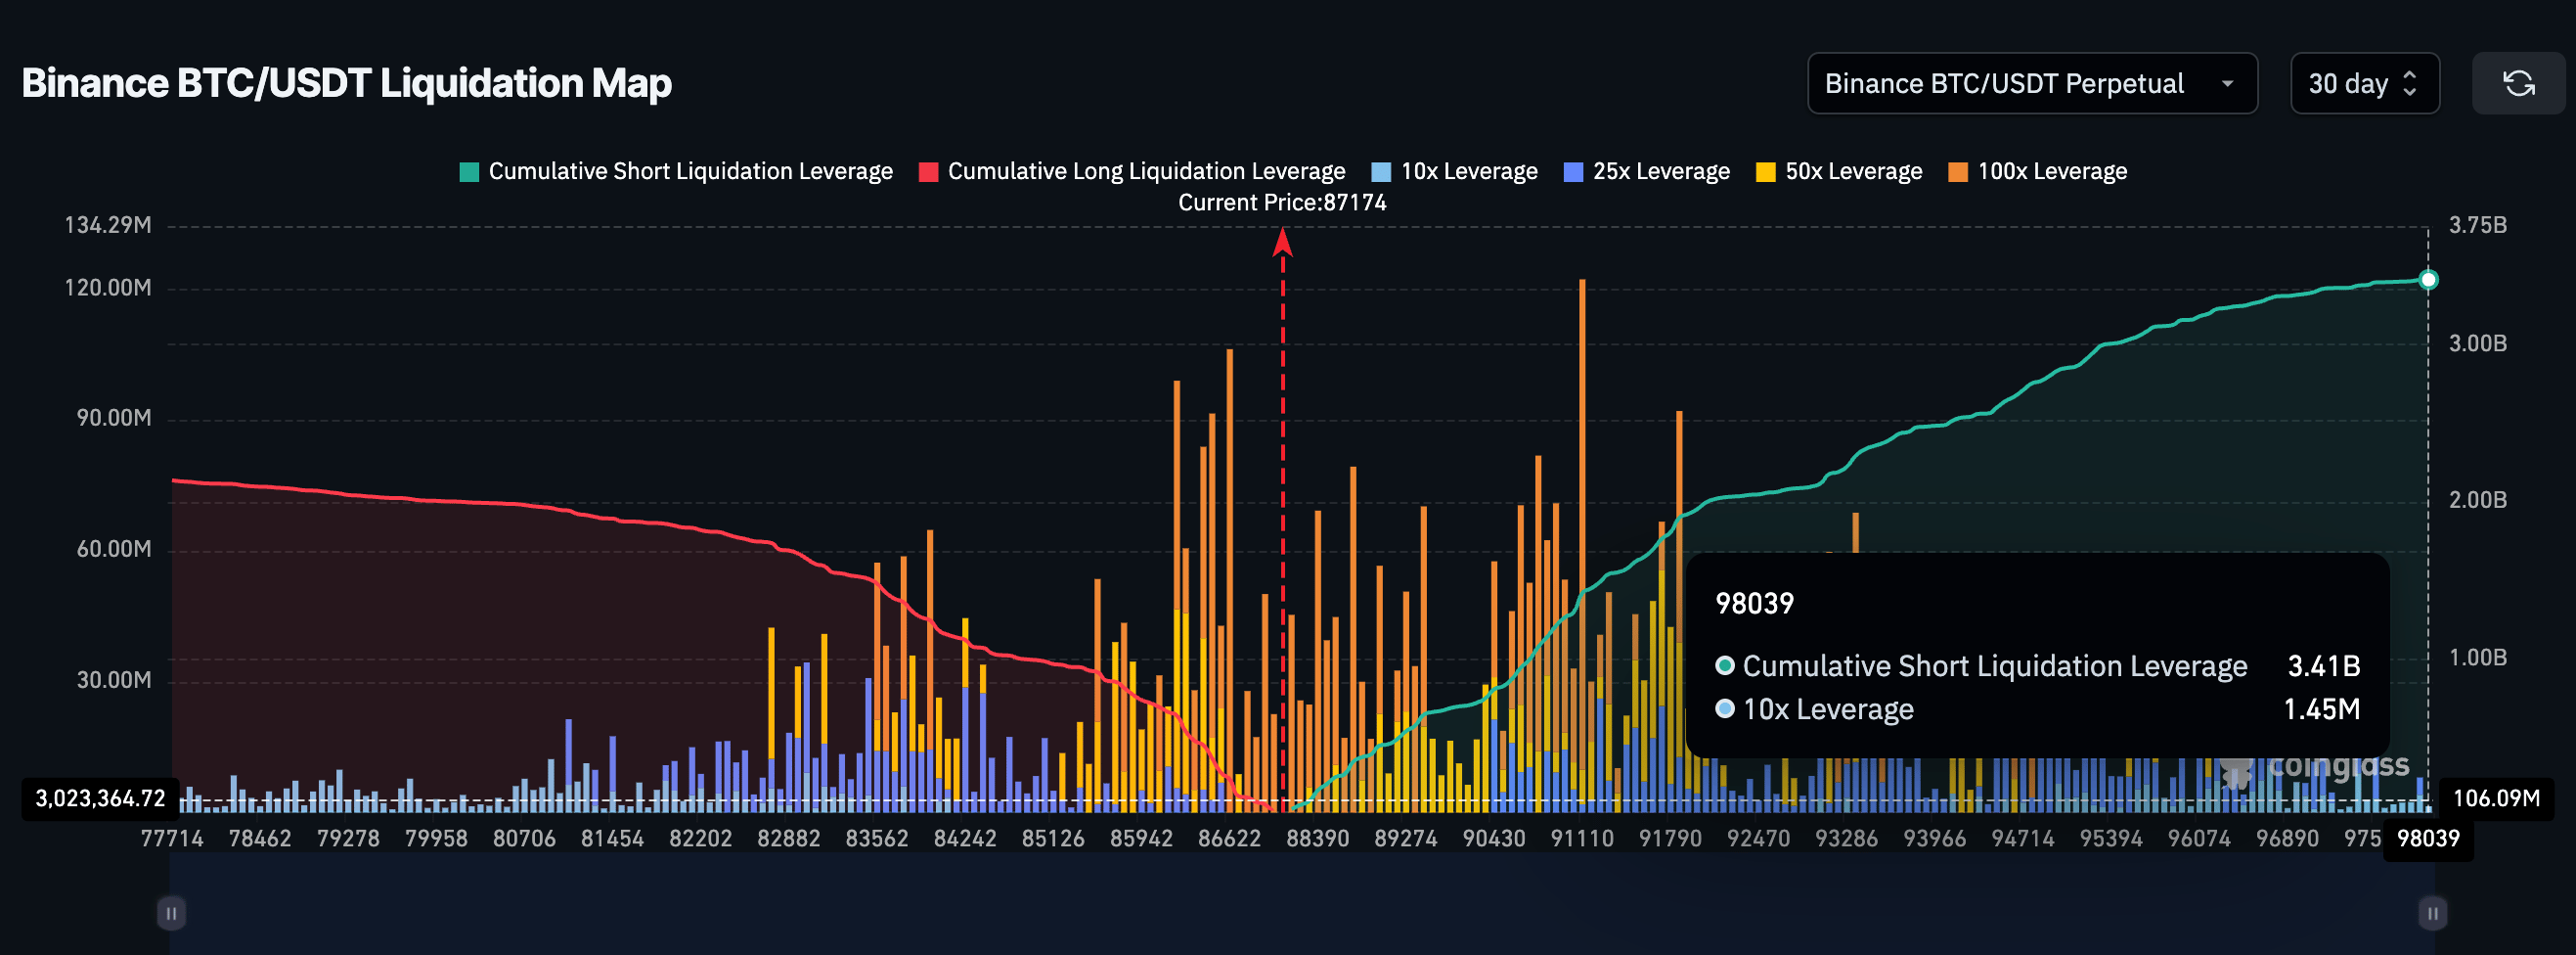Screen dimensions: 2576x955
Task: Click the refresh chart icon
Action: click(x=2518, y=83)
